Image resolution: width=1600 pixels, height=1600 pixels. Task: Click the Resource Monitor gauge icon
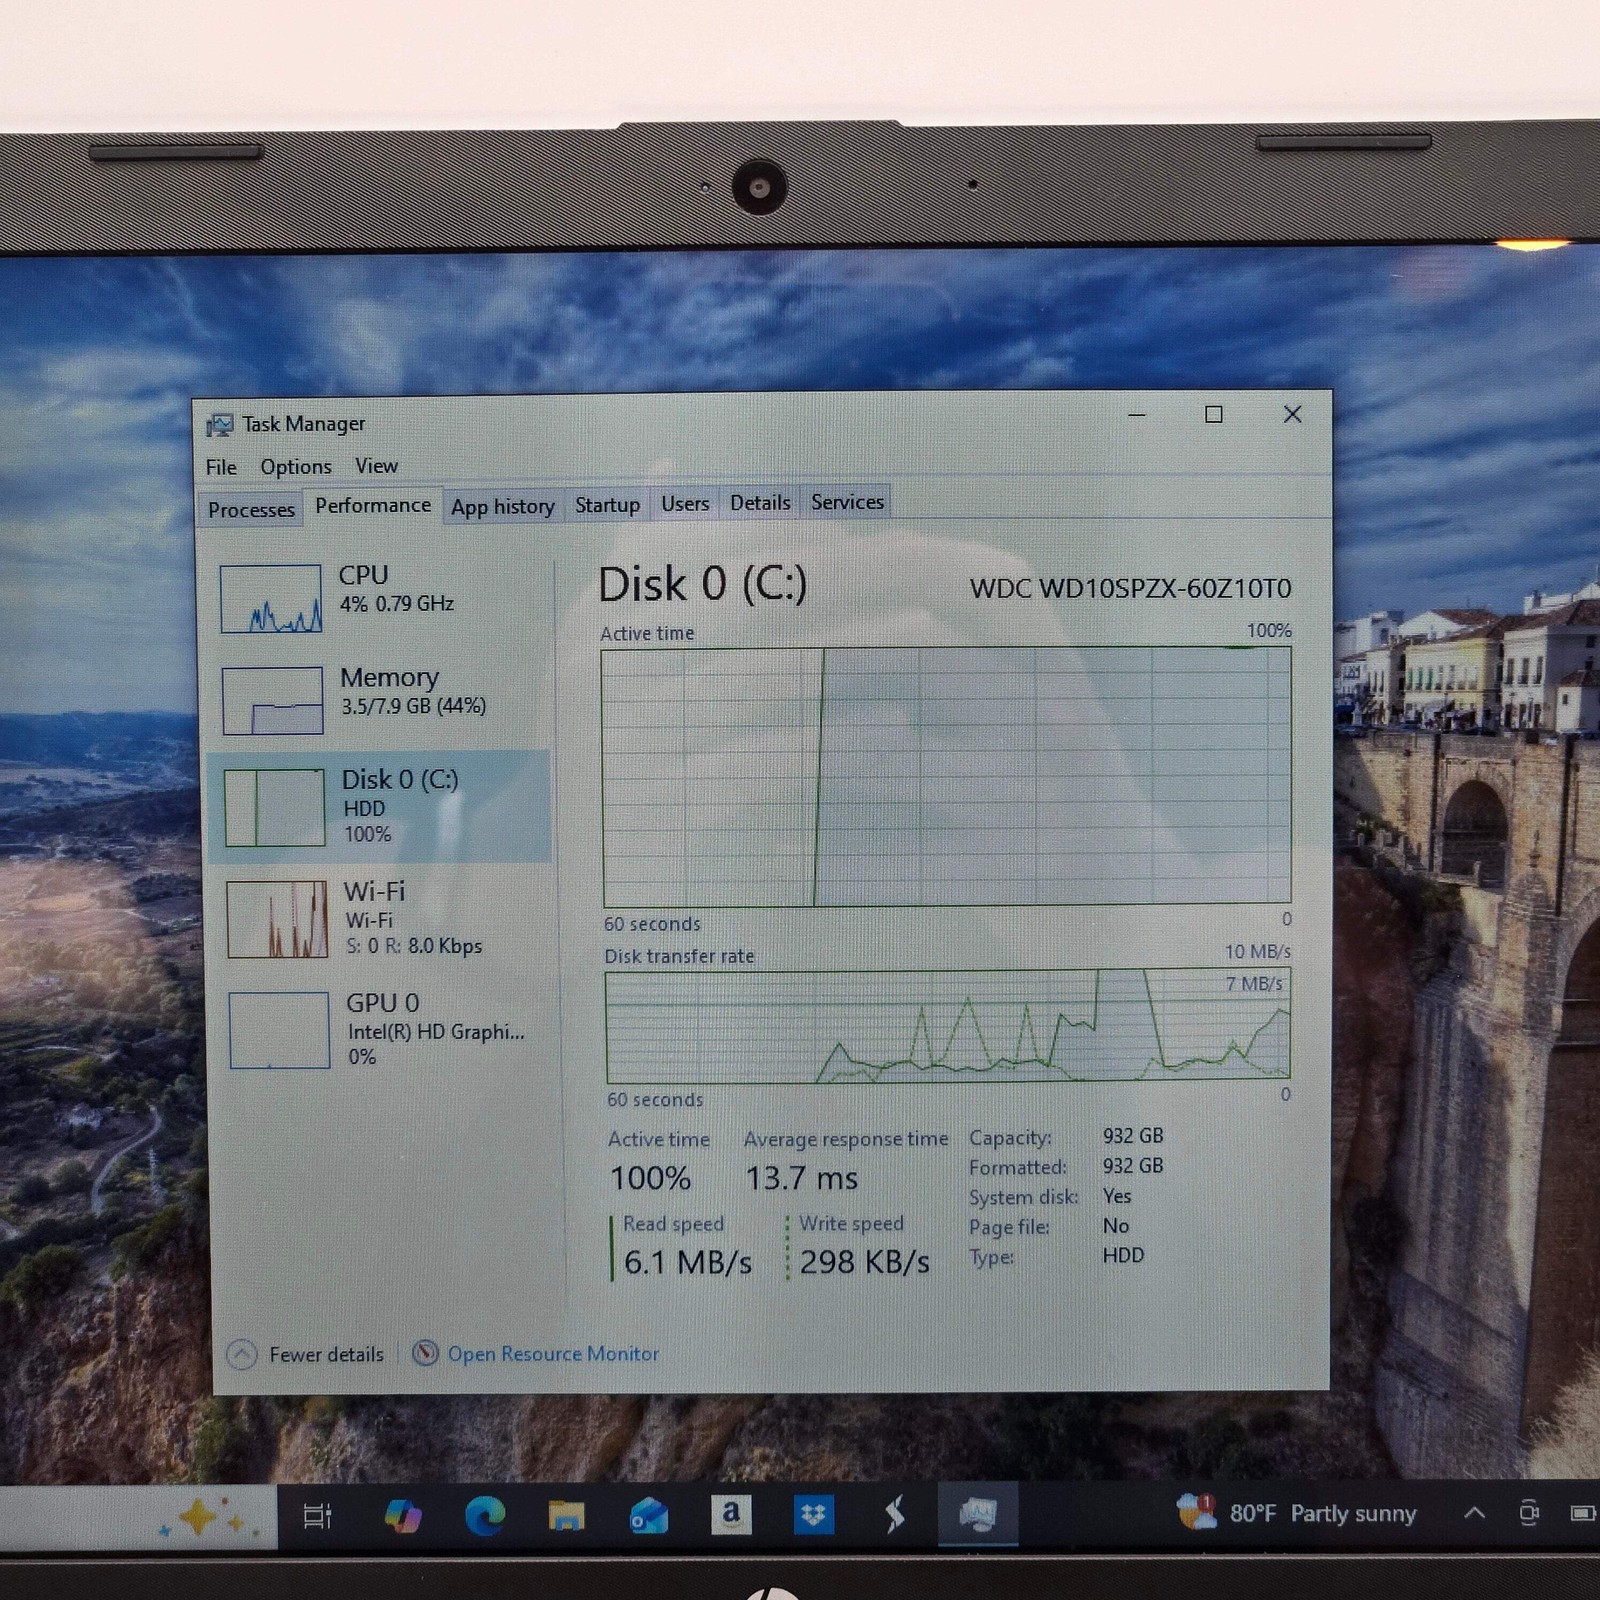[x=425, y=1353]
